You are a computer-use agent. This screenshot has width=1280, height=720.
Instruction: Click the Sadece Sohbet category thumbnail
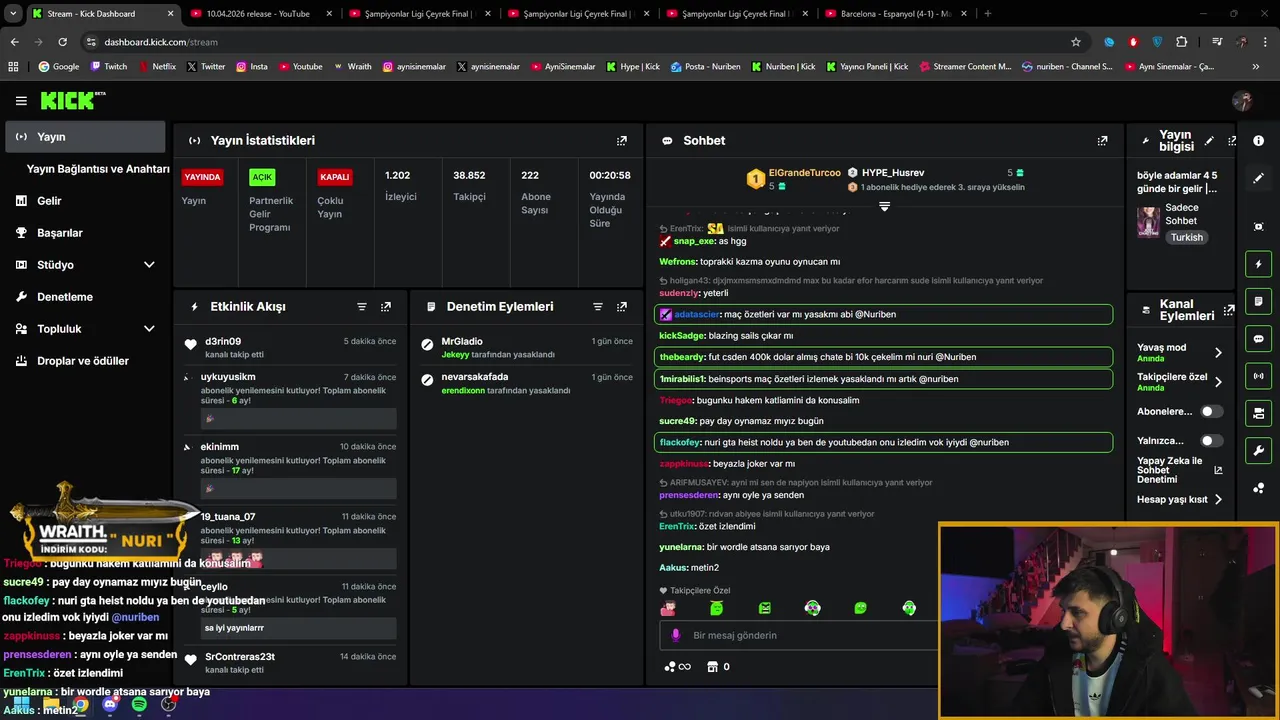click(x=1148, y=222)
